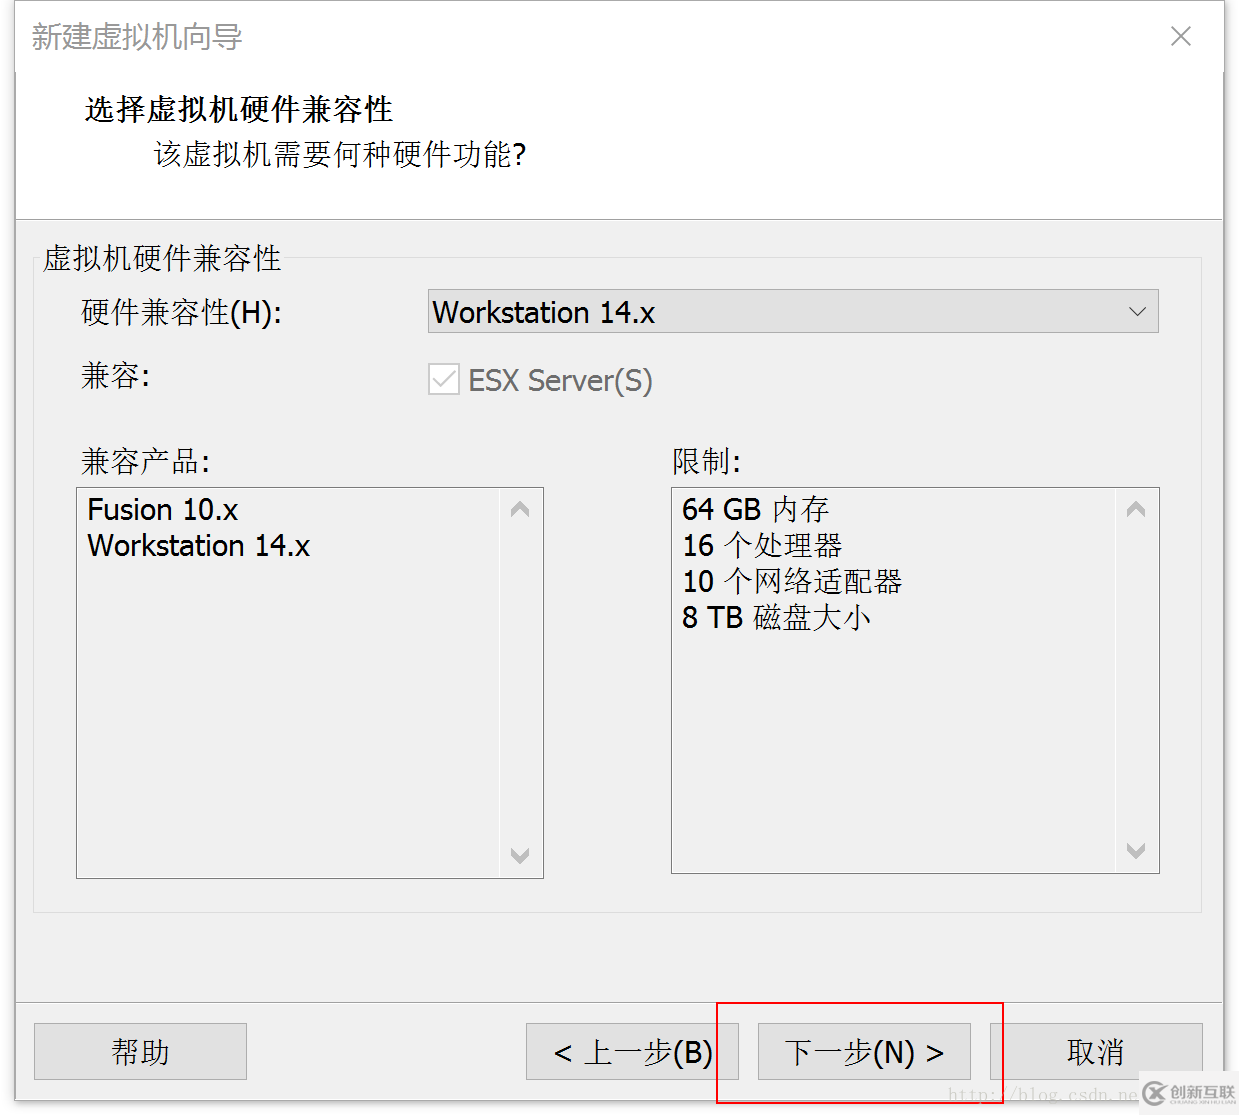This screenshot has width=1239, height=1115.
Task: Click the down scroll arrow of 限制 list
Action: point(1136,851)
